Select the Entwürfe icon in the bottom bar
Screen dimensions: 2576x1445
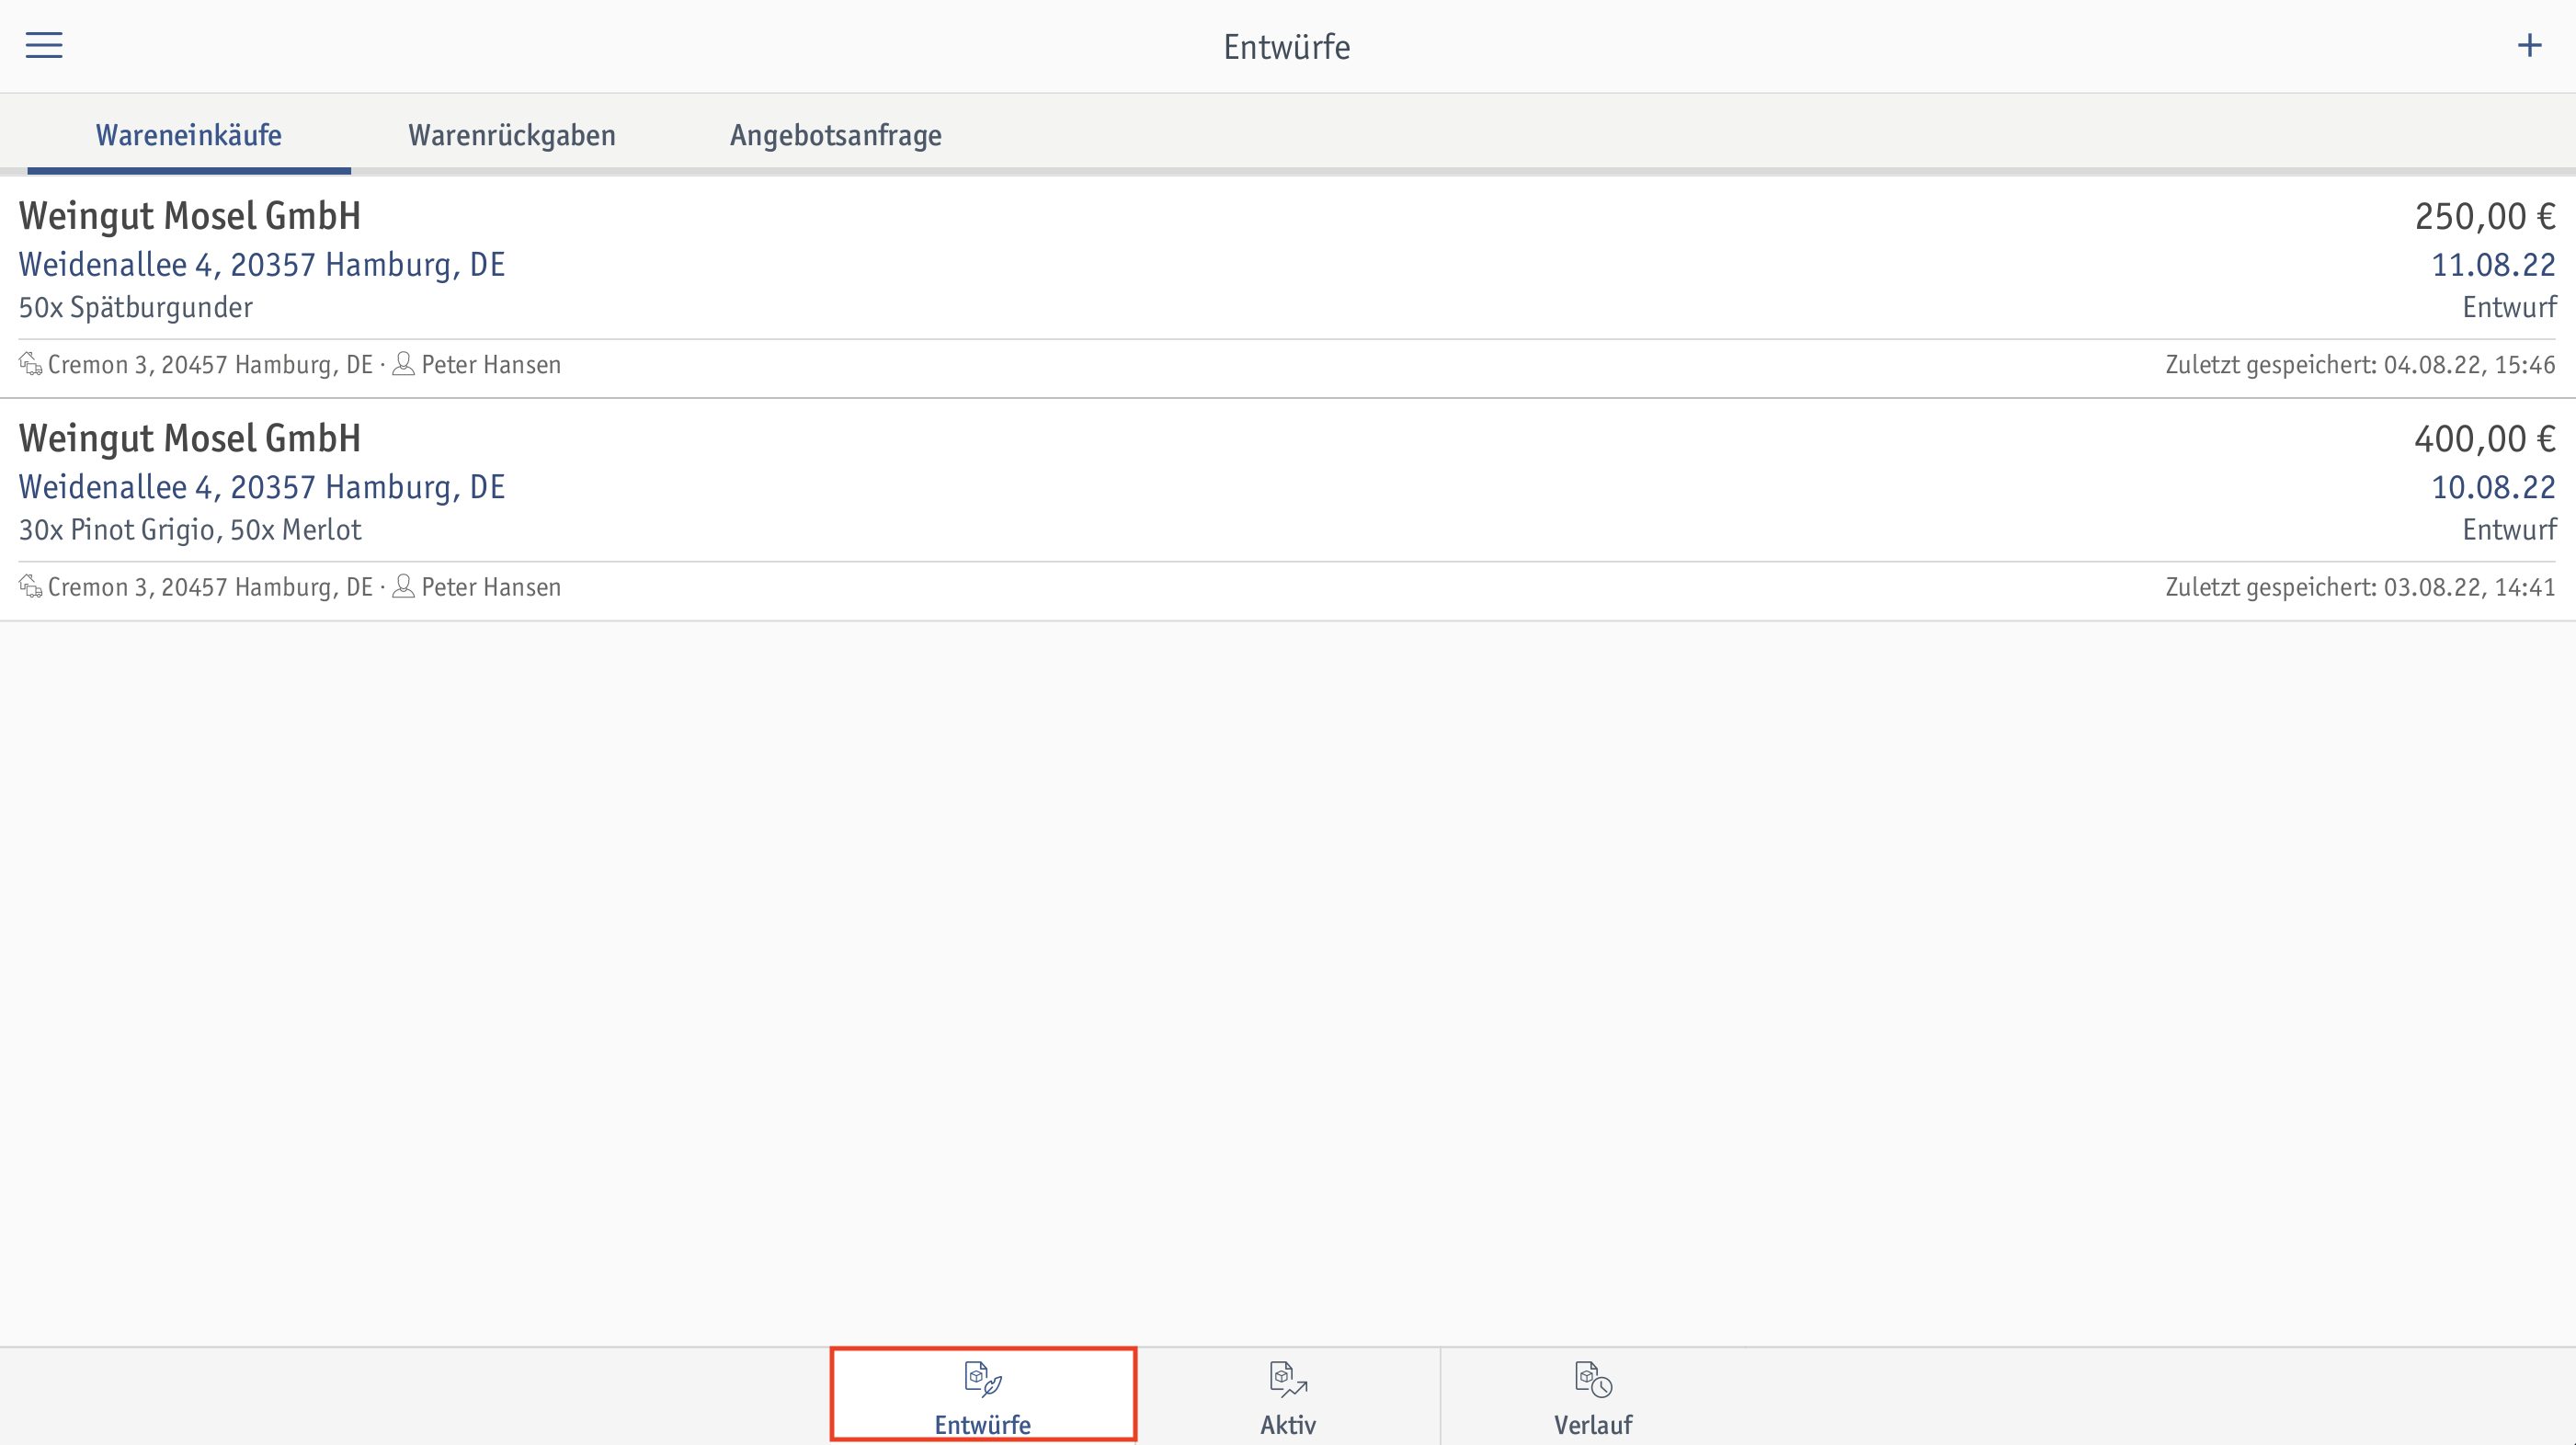(x=983, y=1379)
